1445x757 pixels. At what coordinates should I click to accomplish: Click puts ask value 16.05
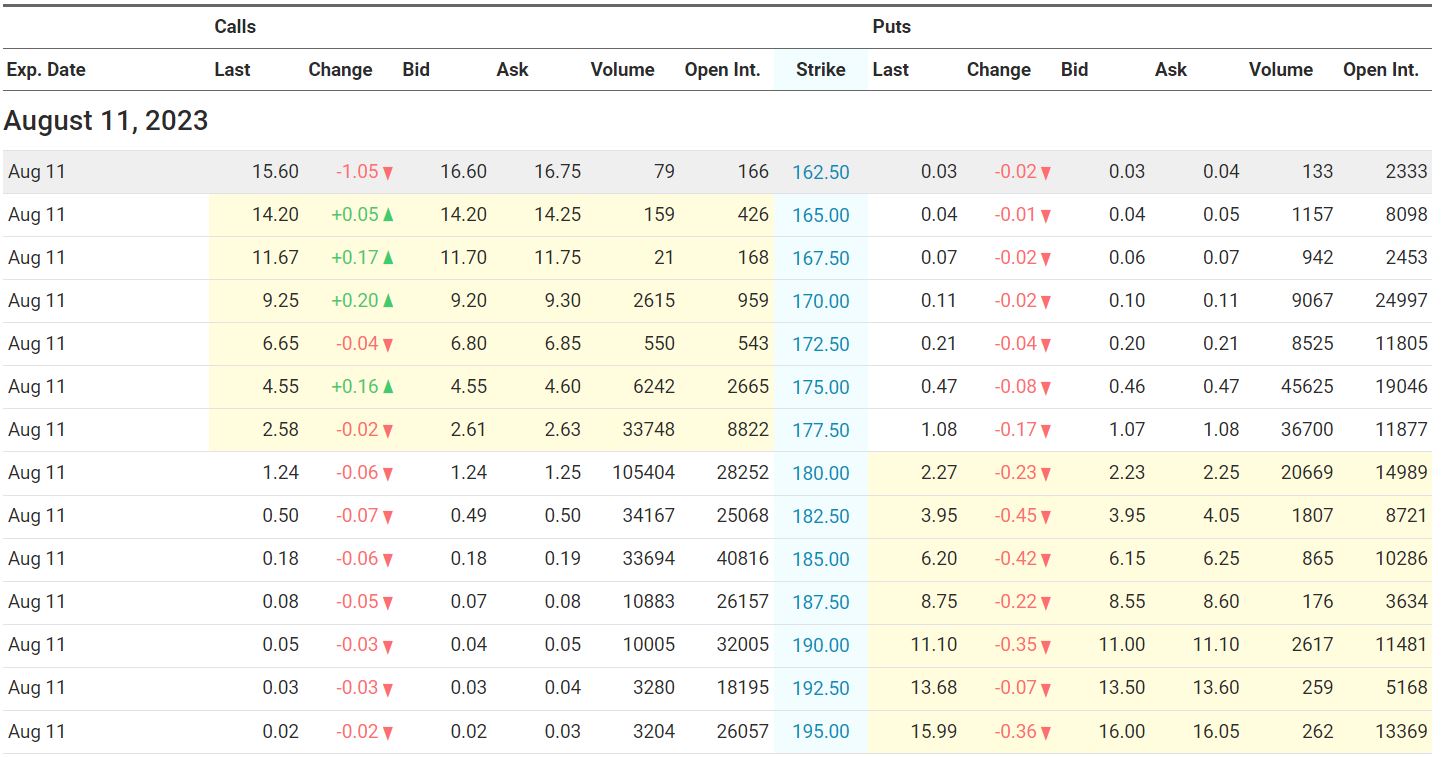tap(1216, 731)
